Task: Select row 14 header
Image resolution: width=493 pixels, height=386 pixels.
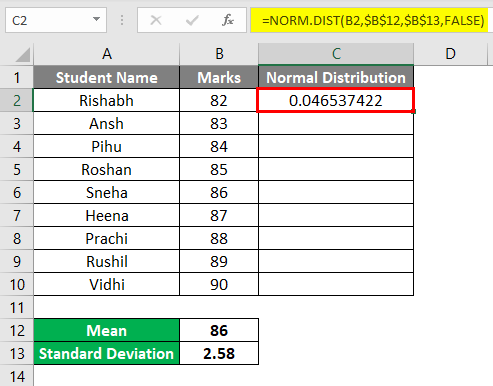Action: click(x=17, y=376)
